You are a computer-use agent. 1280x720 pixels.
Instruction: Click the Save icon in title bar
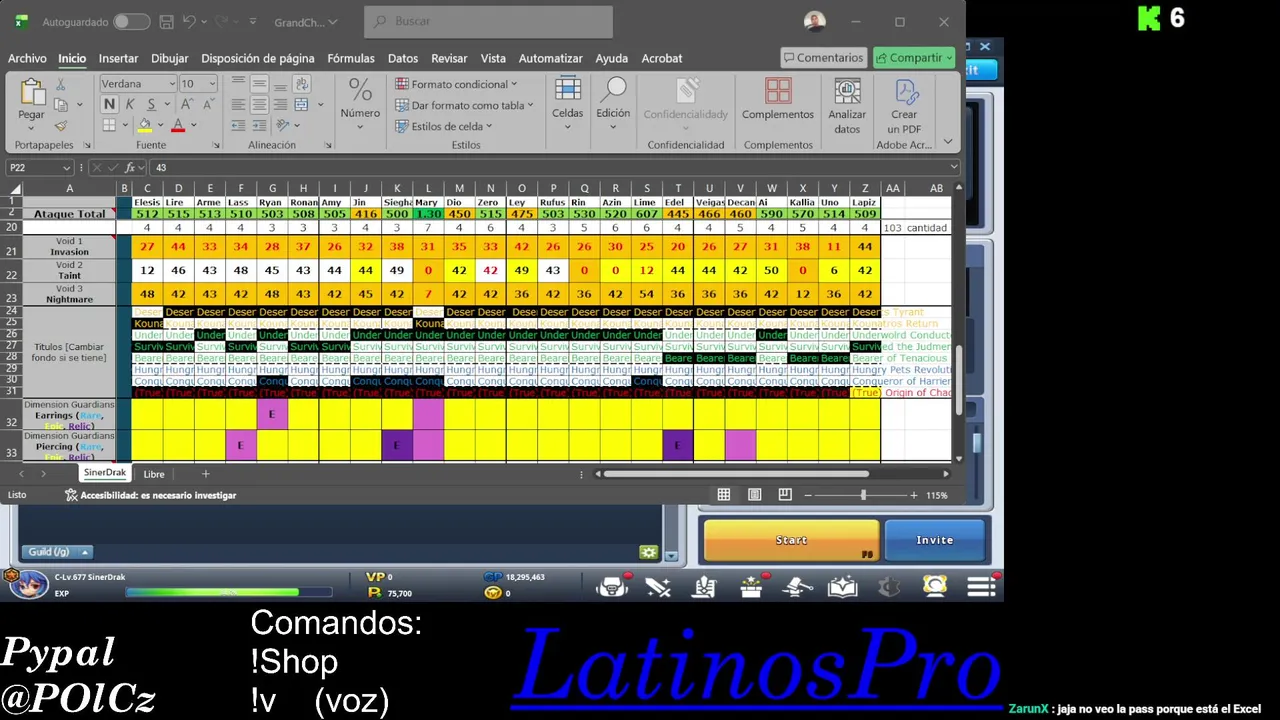[165, 21]
